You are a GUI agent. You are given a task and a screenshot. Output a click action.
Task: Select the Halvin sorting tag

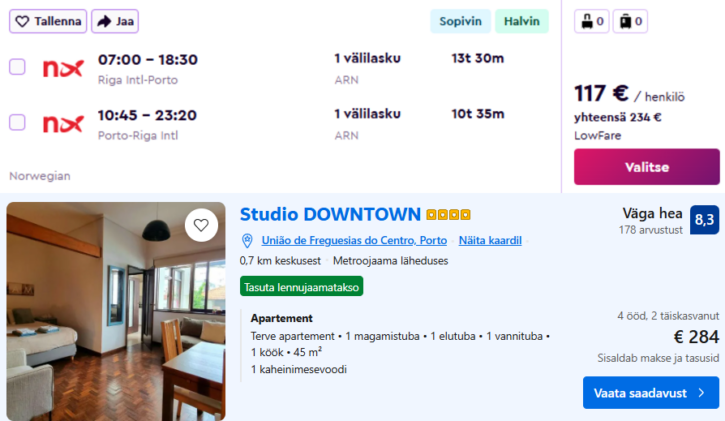click(521, 21)
